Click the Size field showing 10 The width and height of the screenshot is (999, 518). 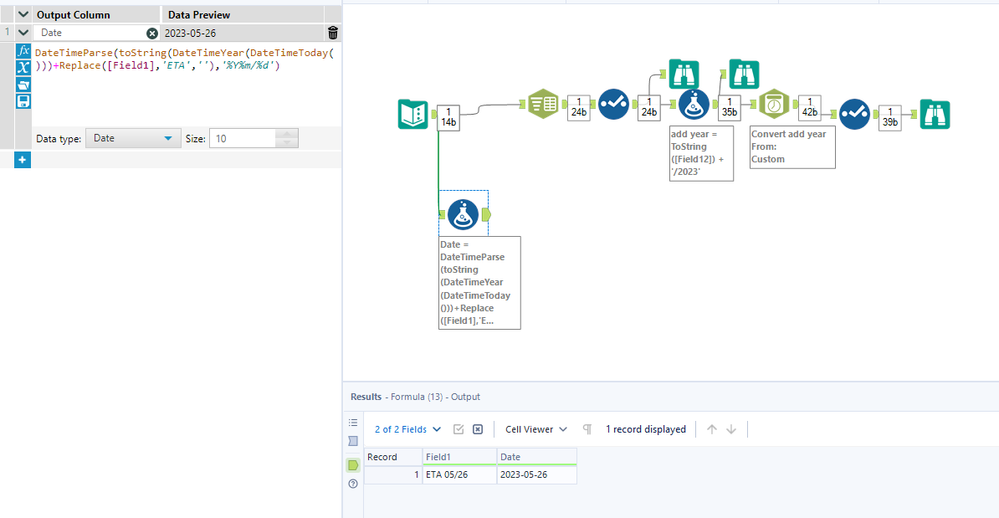point(243,138)
